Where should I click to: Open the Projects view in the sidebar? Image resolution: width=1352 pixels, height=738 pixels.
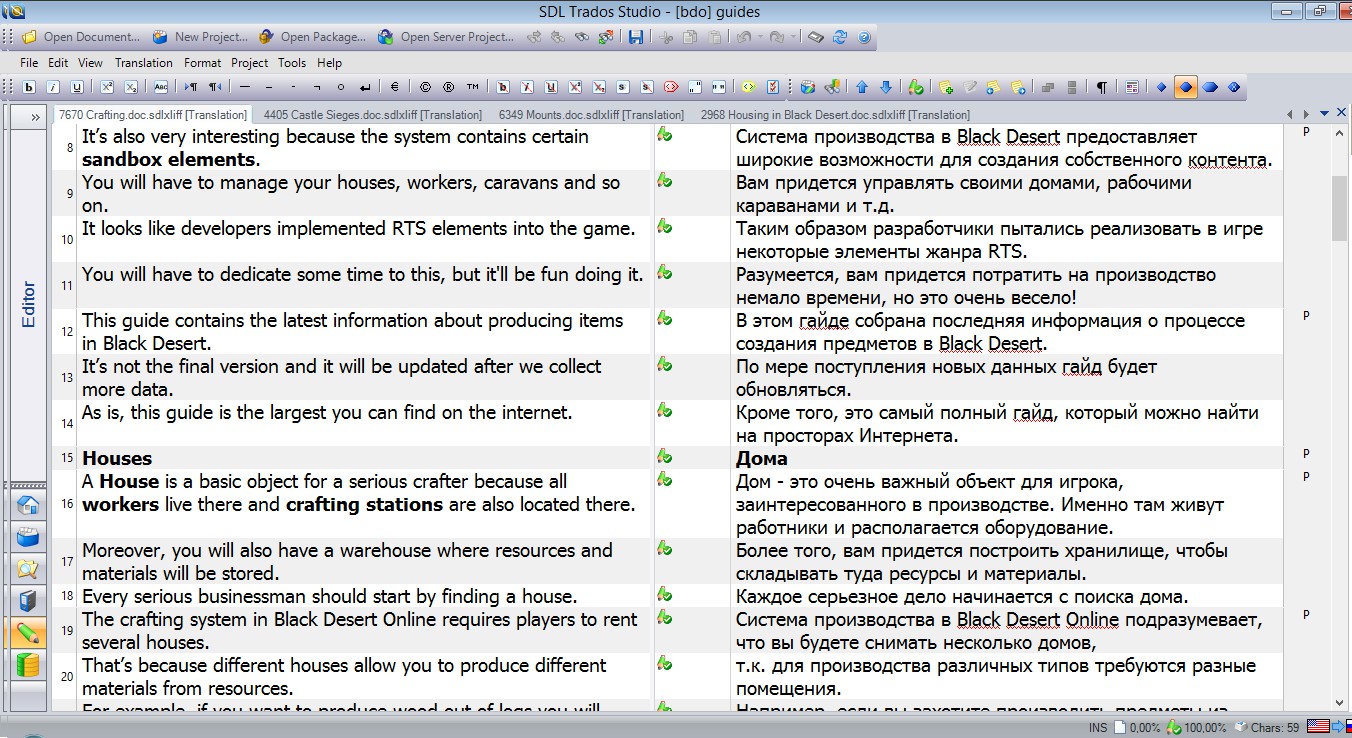(28, 537)
